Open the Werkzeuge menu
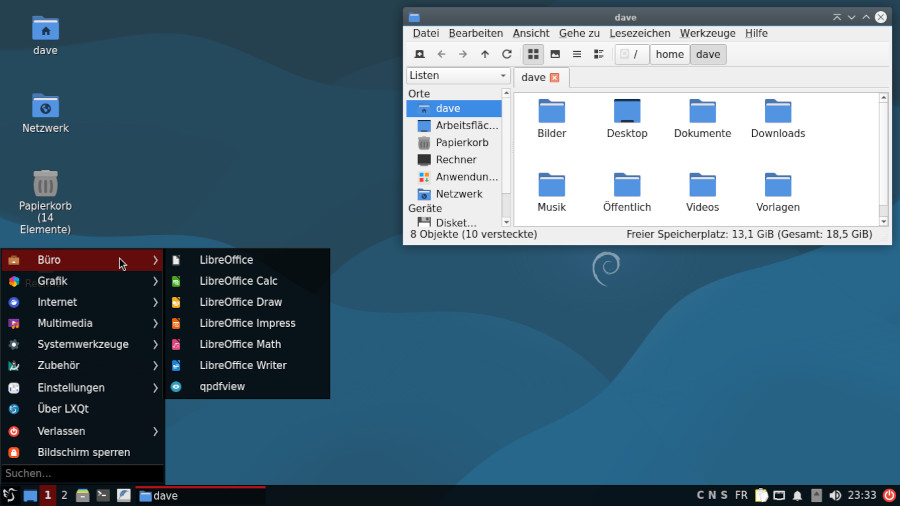This screenshot has width=900, height=506. [x=707, y=33]
